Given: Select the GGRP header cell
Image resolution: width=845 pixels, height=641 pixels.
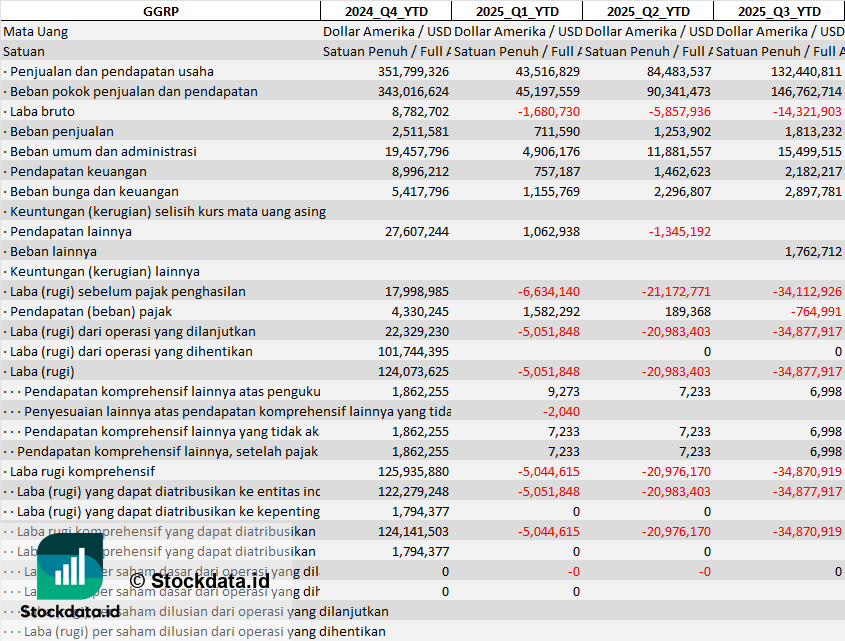Looking at the screenshot, I should tap(160, 11).
